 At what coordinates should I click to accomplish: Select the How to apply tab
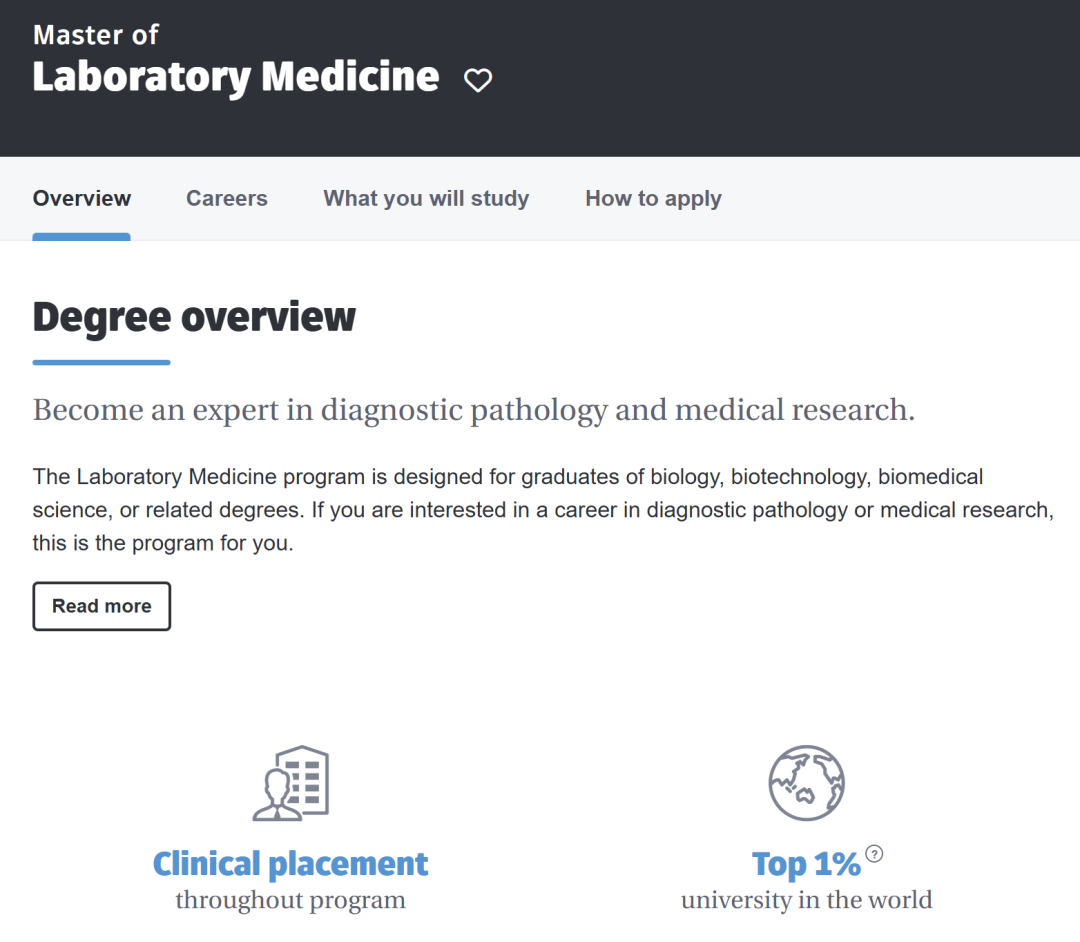(x=653, y=198)
